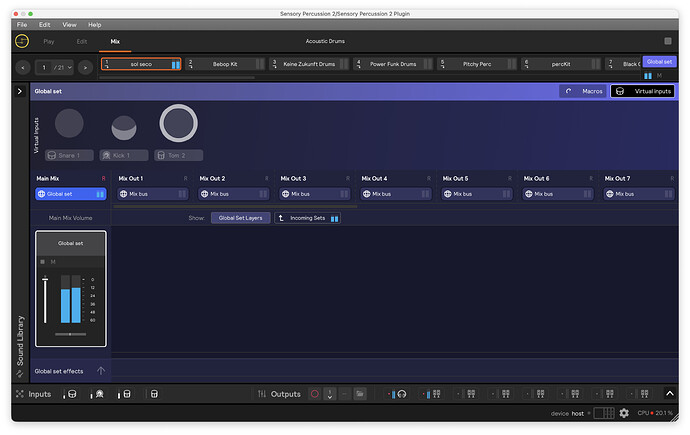Screen dimensions: 690x435
Task: Switch to the Play tab
Action: tap(49, 41)
